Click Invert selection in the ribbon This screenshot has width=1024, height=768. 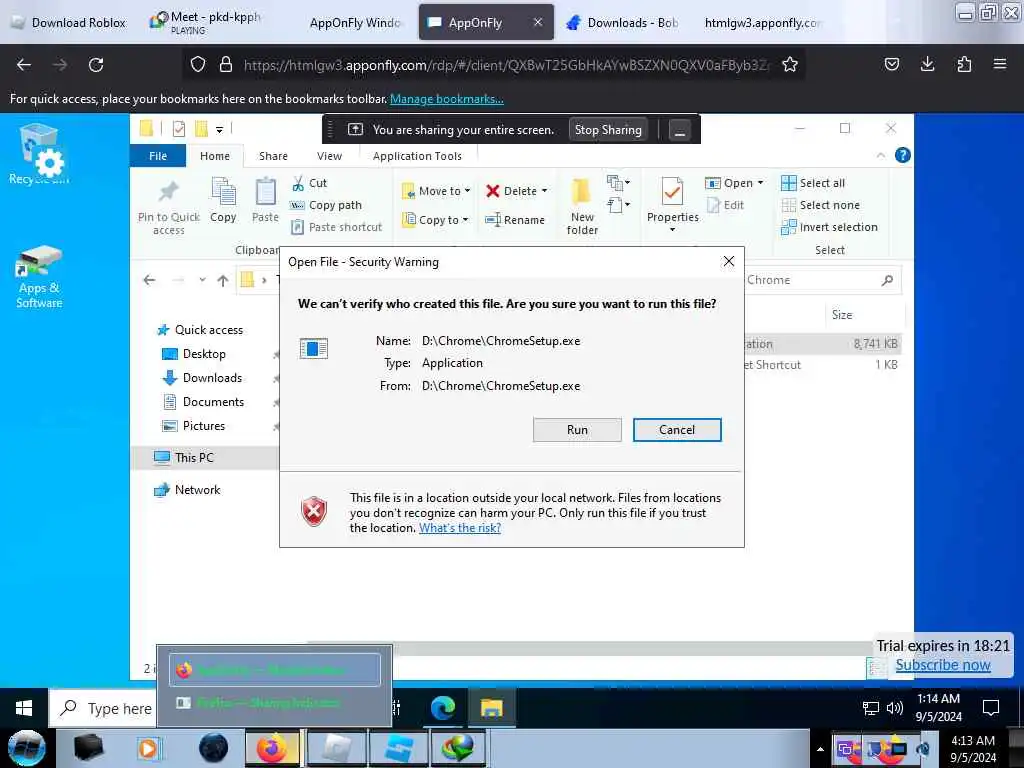tap(829, 227)
